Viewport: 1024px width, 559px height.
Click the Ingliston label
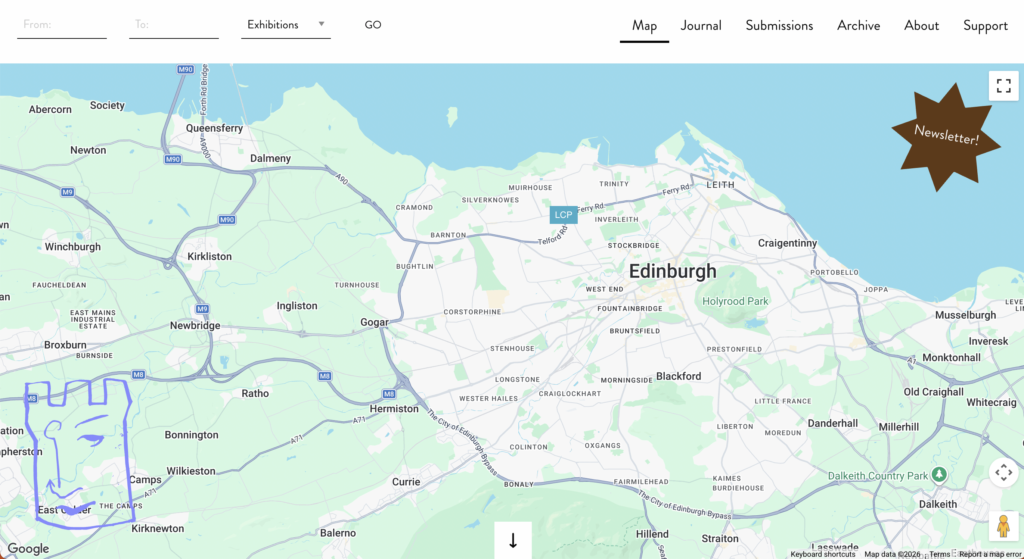tap(296, 306)
